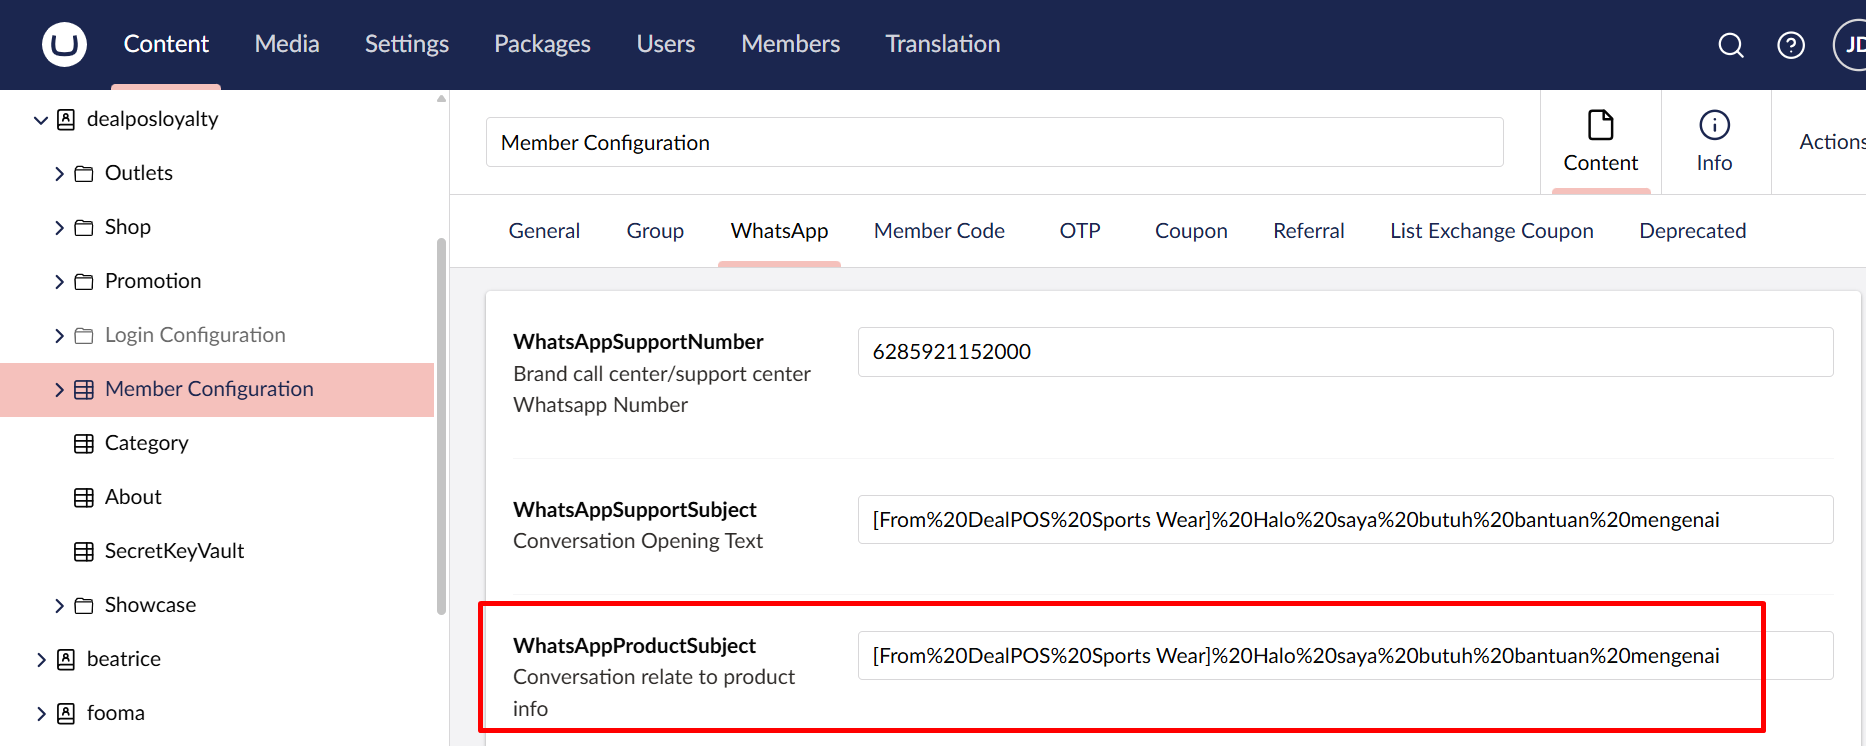Expand the Promotion folder
Screen dimensions: 1866x746
59,282
